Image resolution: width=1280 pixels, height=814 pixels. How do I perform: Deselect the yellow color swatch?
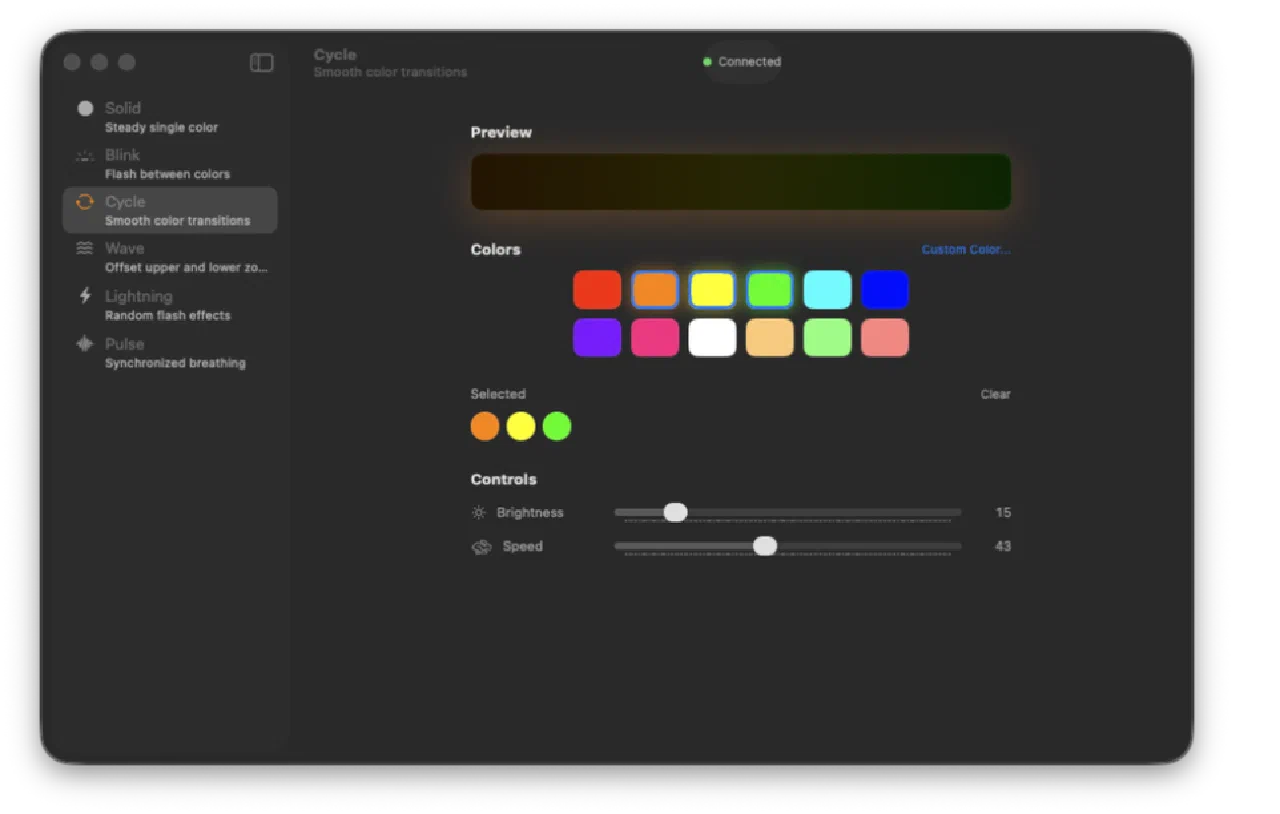712,290
